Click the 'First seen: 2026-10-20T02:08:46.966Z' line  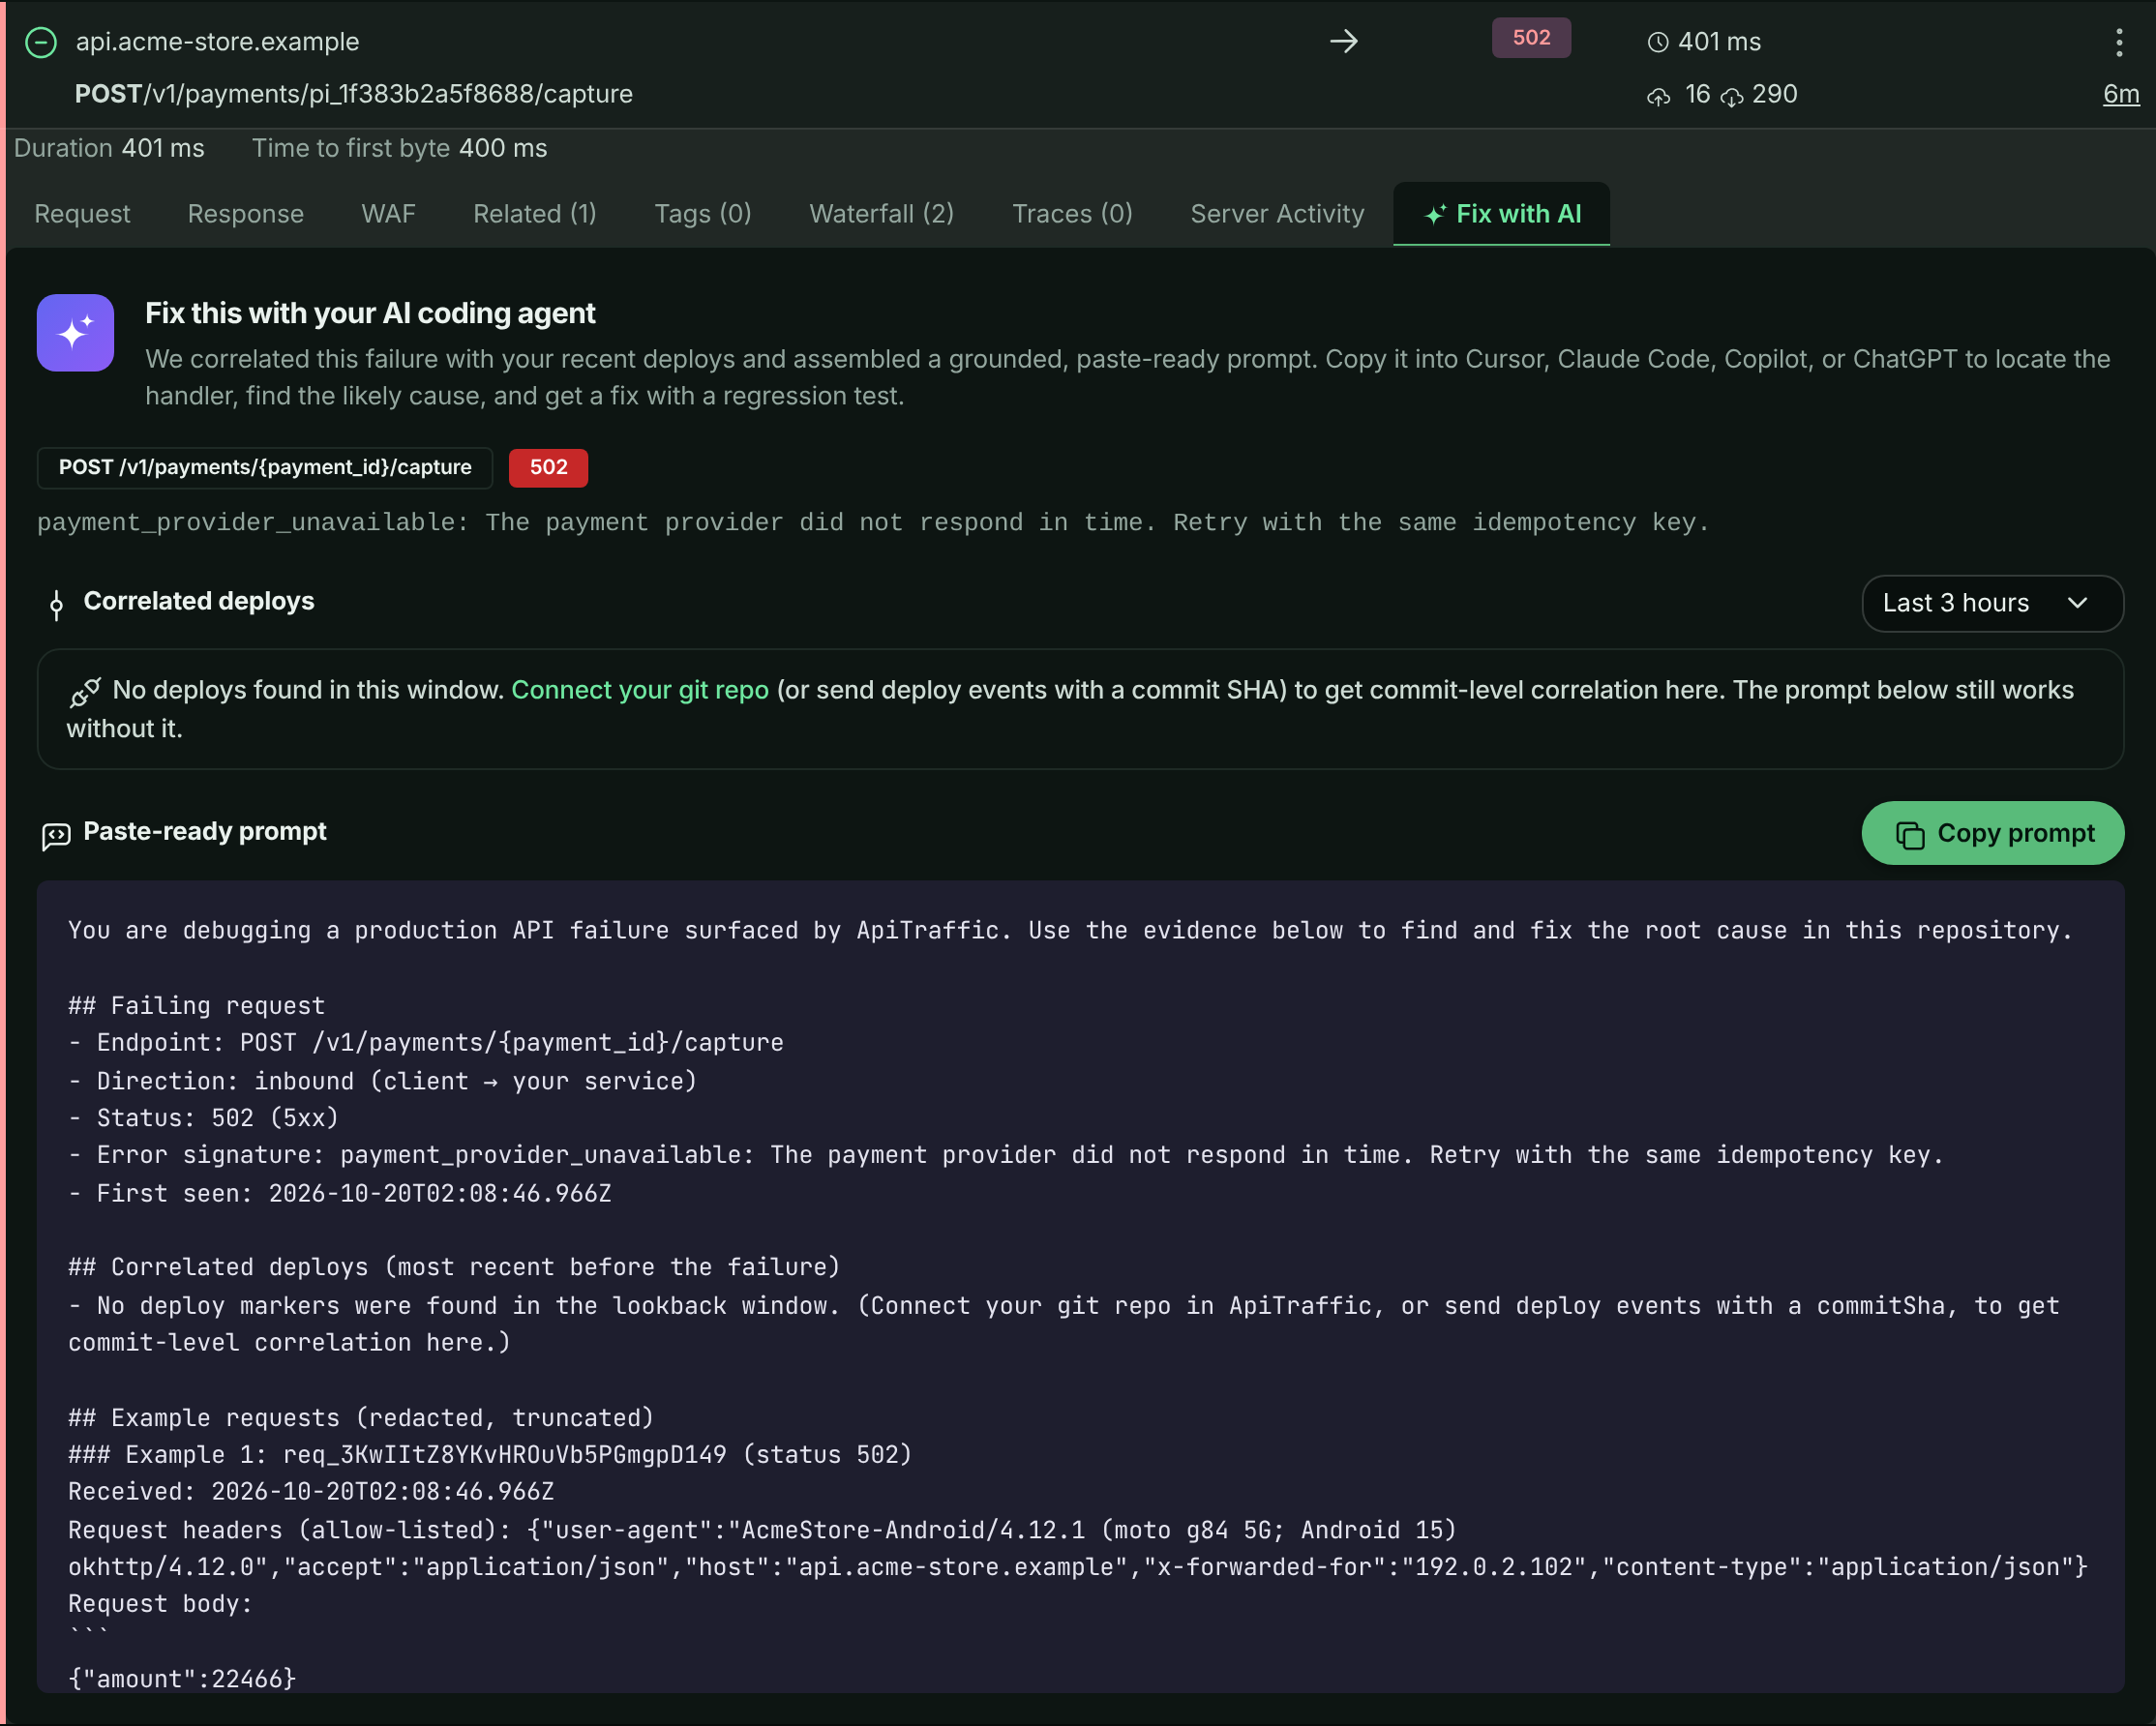click(340, 1194)
